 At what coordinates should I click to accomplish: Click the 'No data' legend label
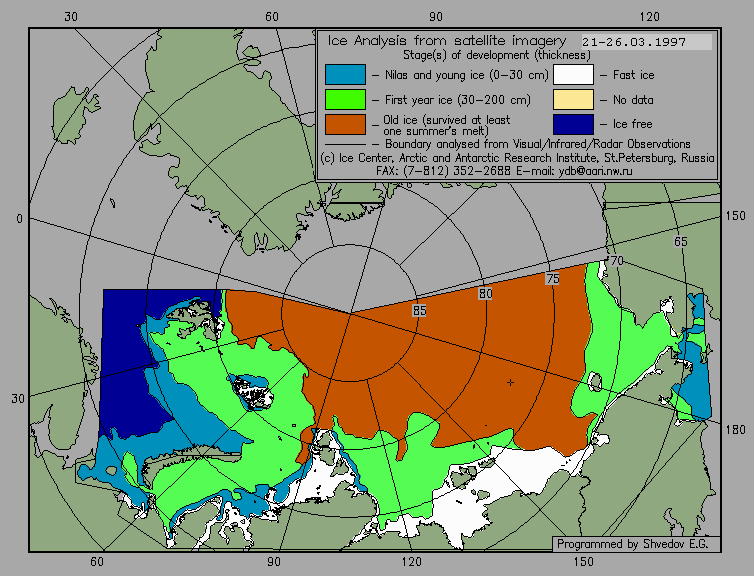click(633, 100)
